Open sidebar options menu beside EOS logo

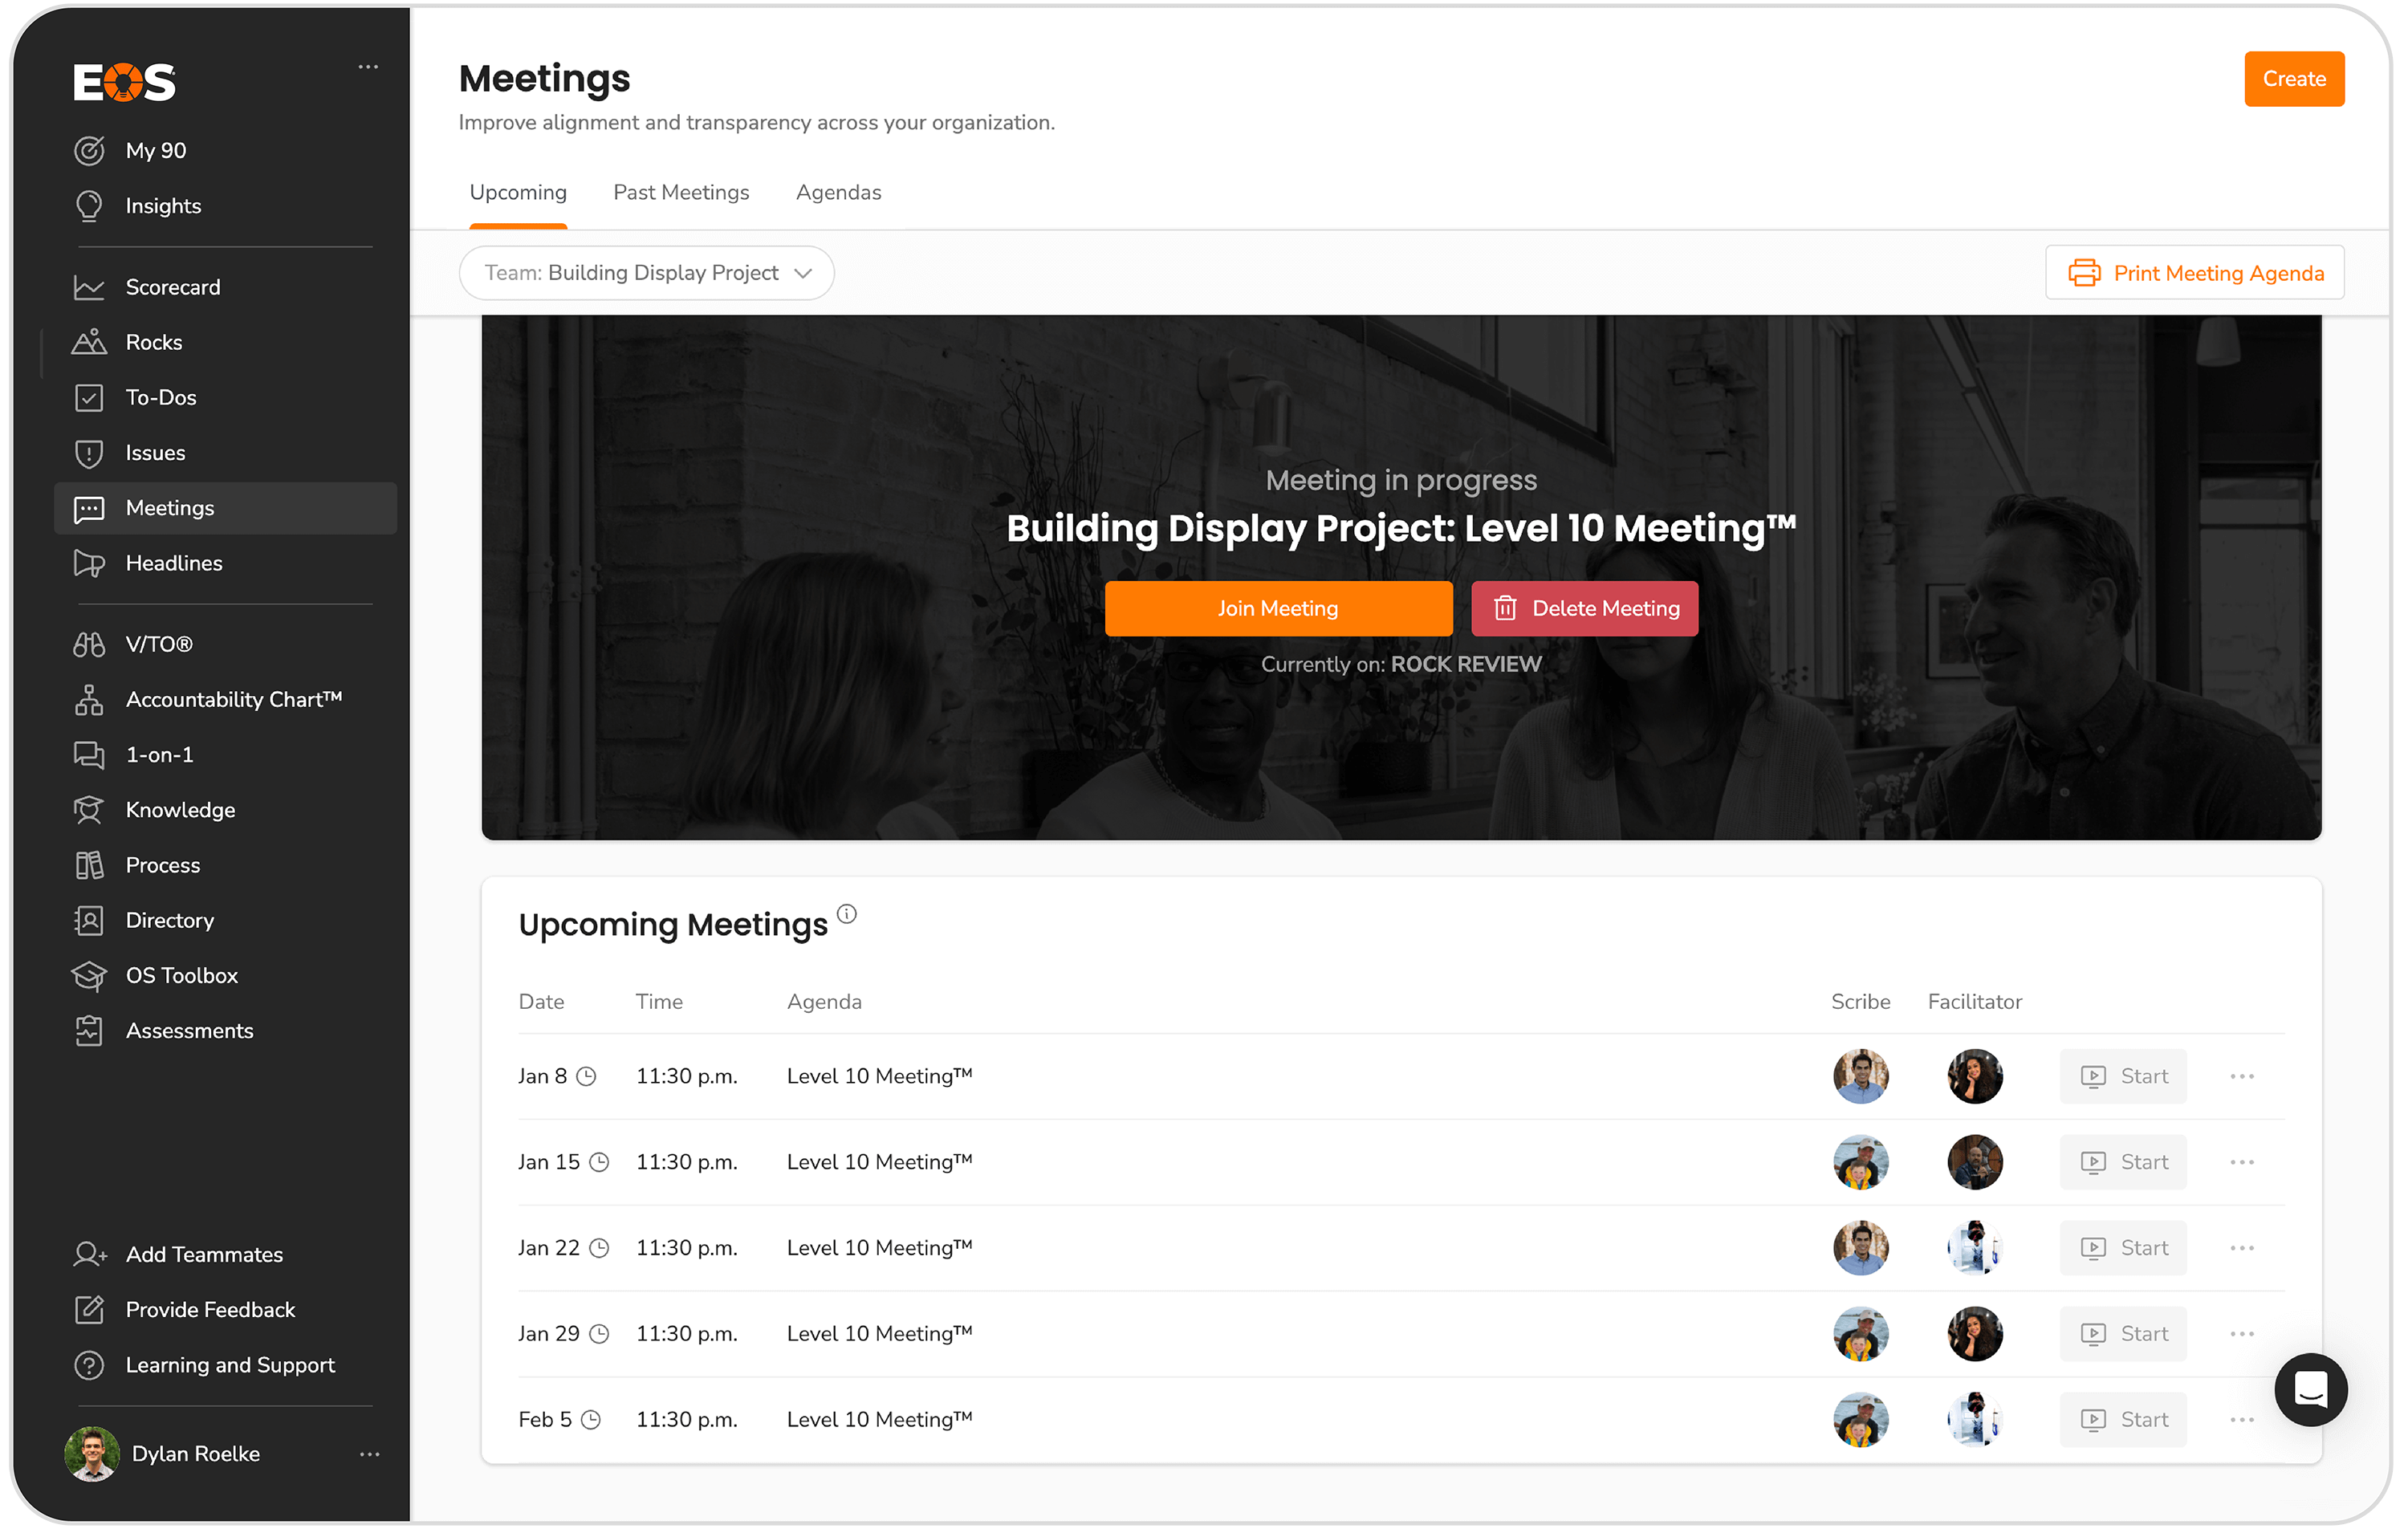368,67
